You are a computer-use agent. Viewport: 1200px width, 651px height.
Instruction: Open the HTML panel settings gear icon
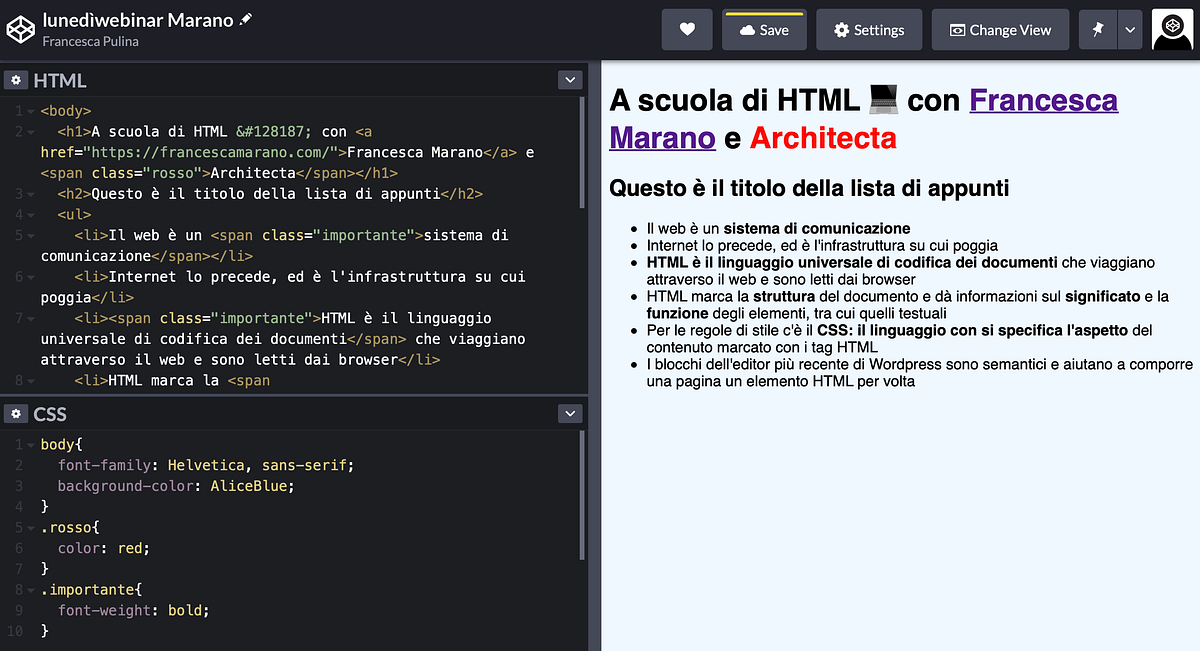[x=17, y=80]
